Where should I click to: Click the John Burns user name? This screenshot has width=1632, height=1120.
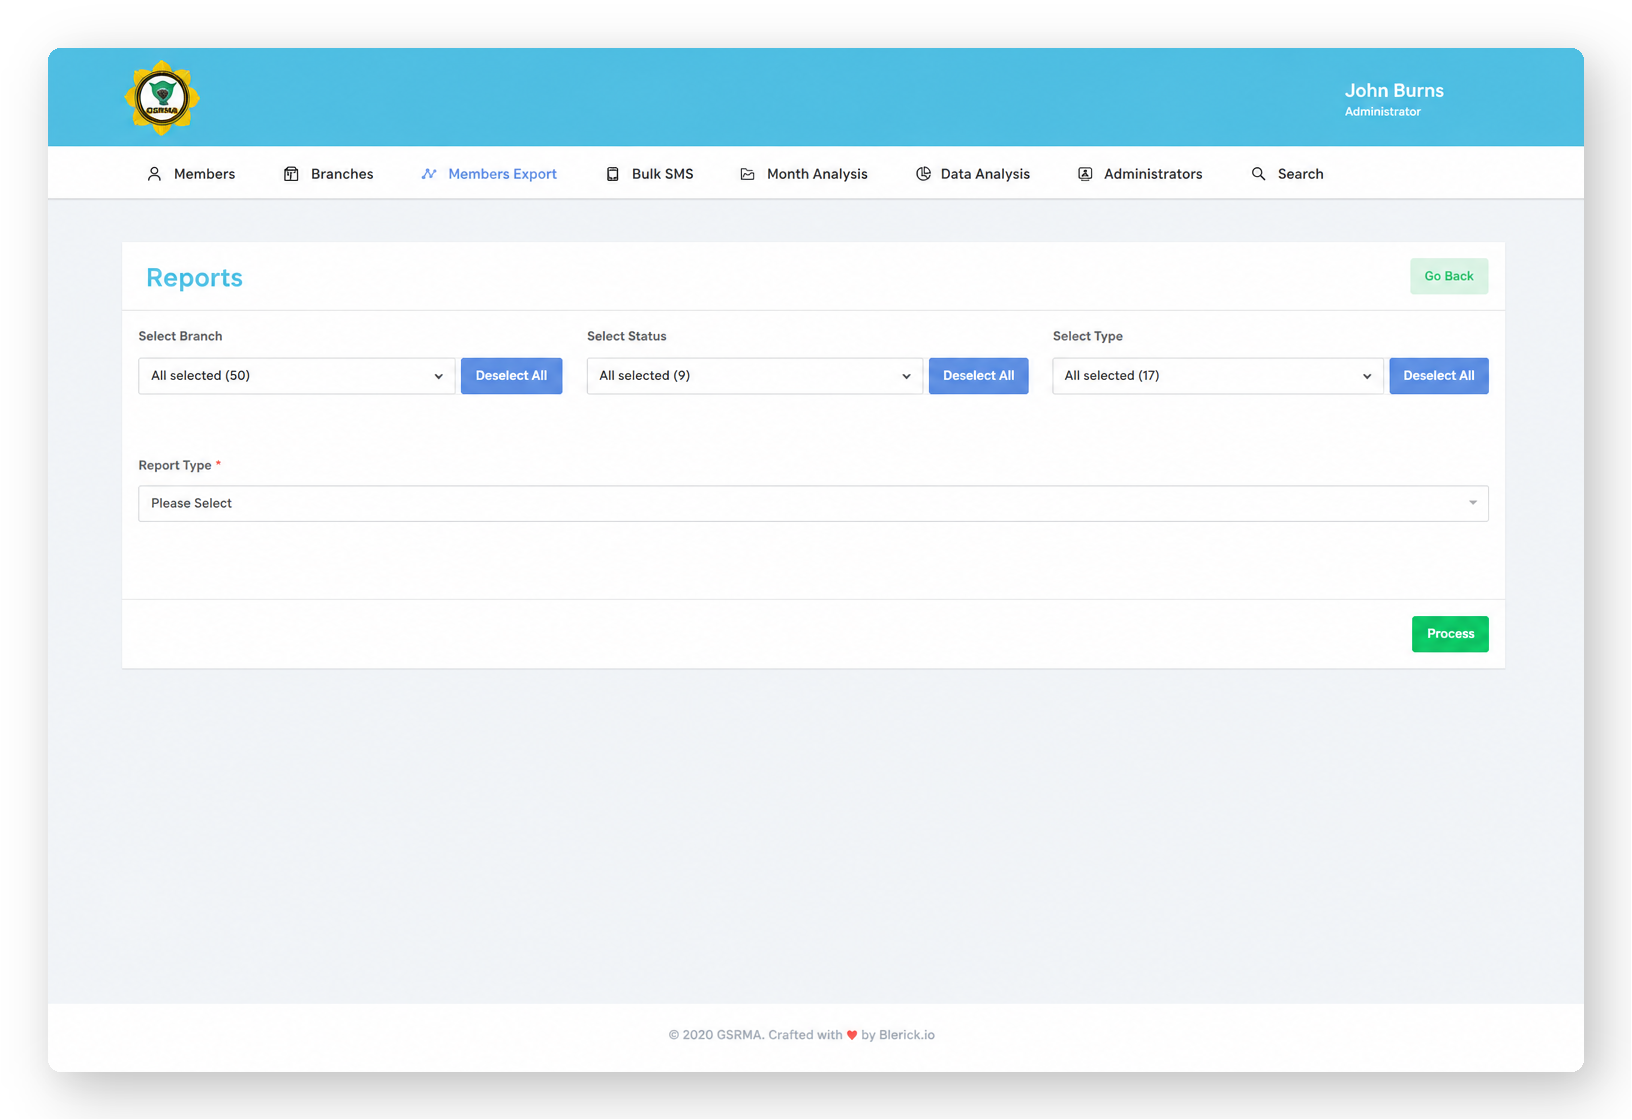pos(1394,90)
